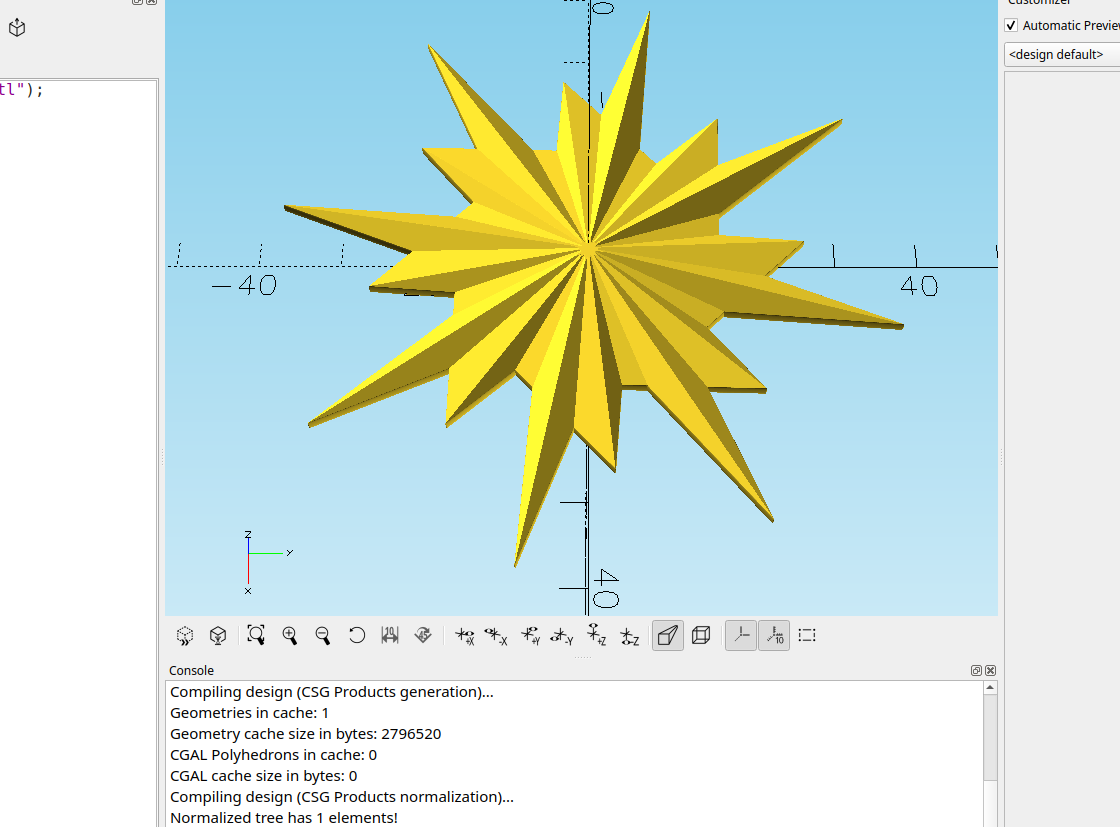The height and width of the screenshot is (827, 1120).
Task: Click the Console vertical scrollbar thumb
Action: pyautogui.click(x=990, y=737)
